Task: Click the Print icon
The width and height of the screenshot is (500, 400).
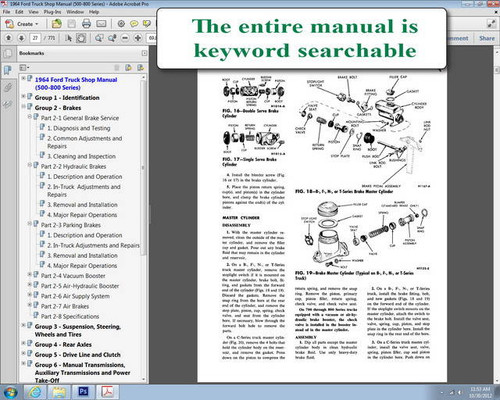Action: (86, 24)
